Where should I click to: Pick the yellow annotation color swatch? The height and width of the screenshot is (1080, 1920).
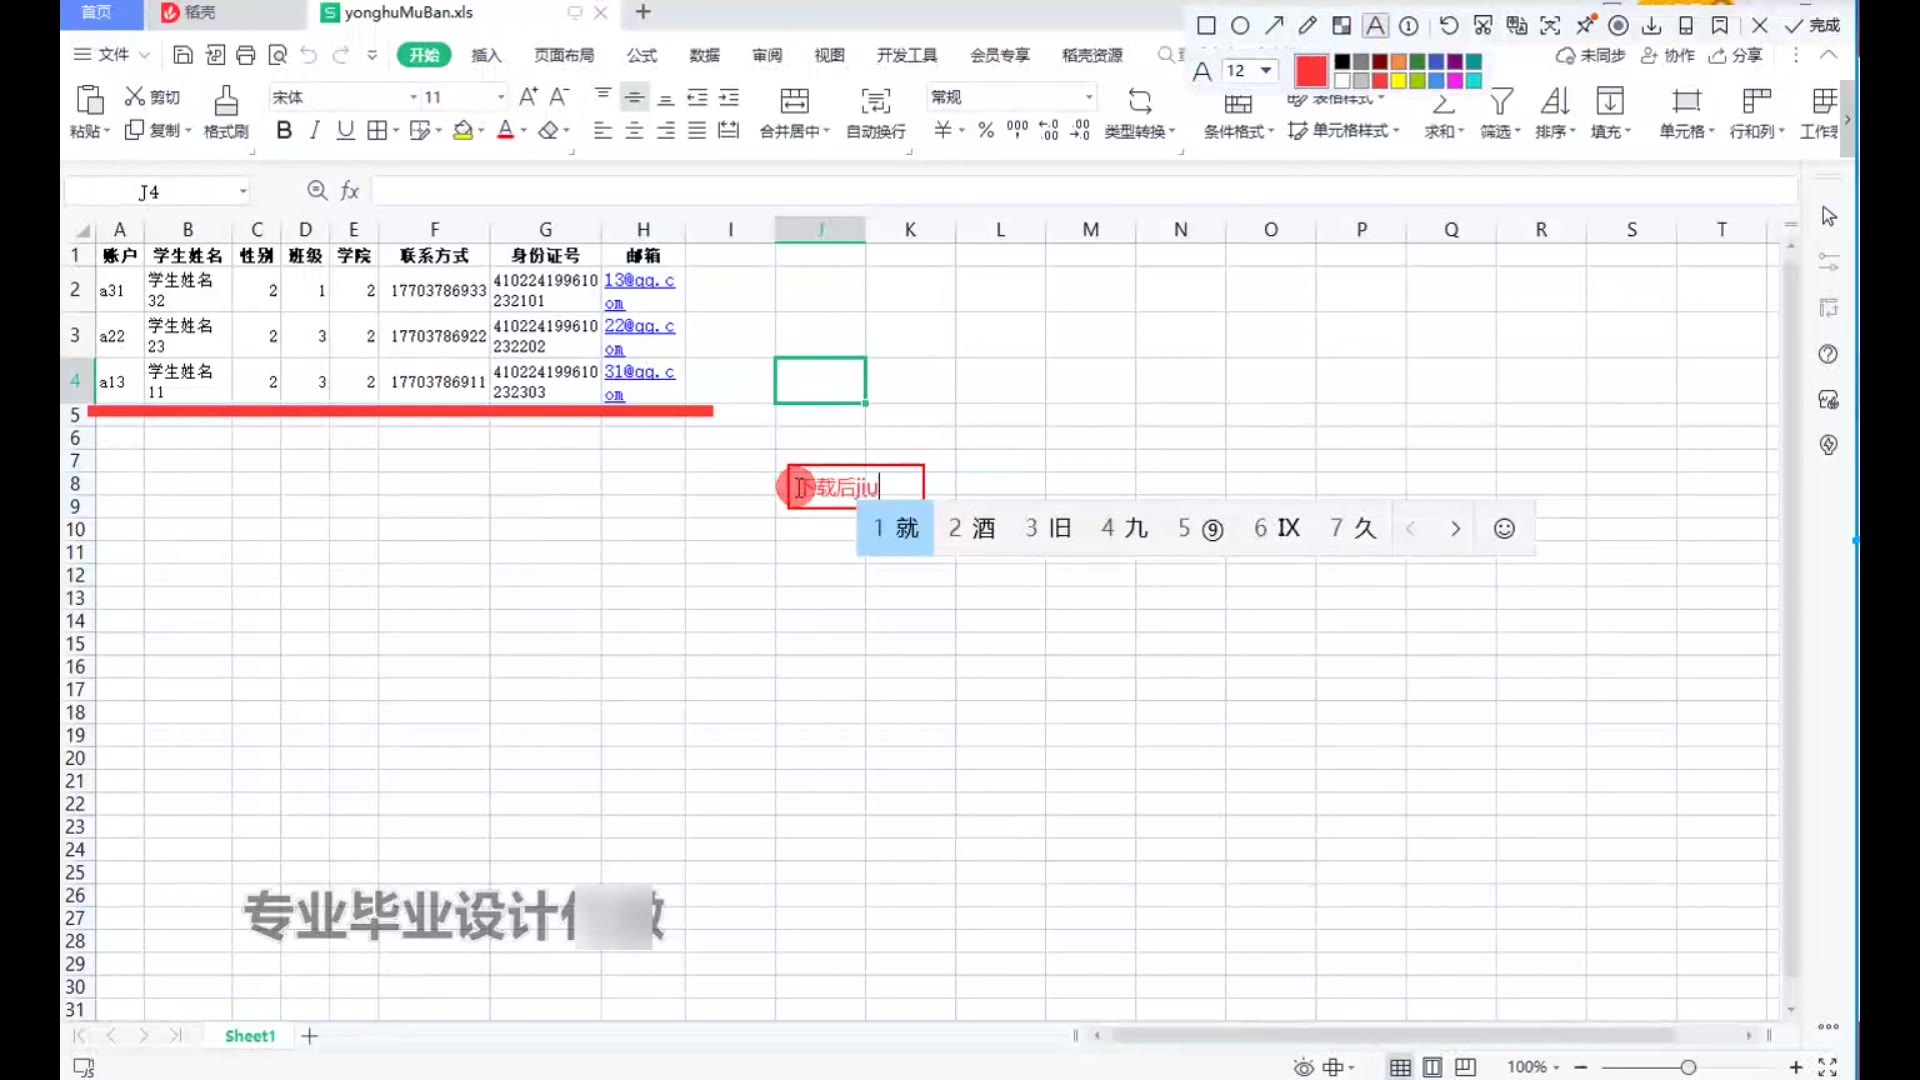coord(1399,81)
